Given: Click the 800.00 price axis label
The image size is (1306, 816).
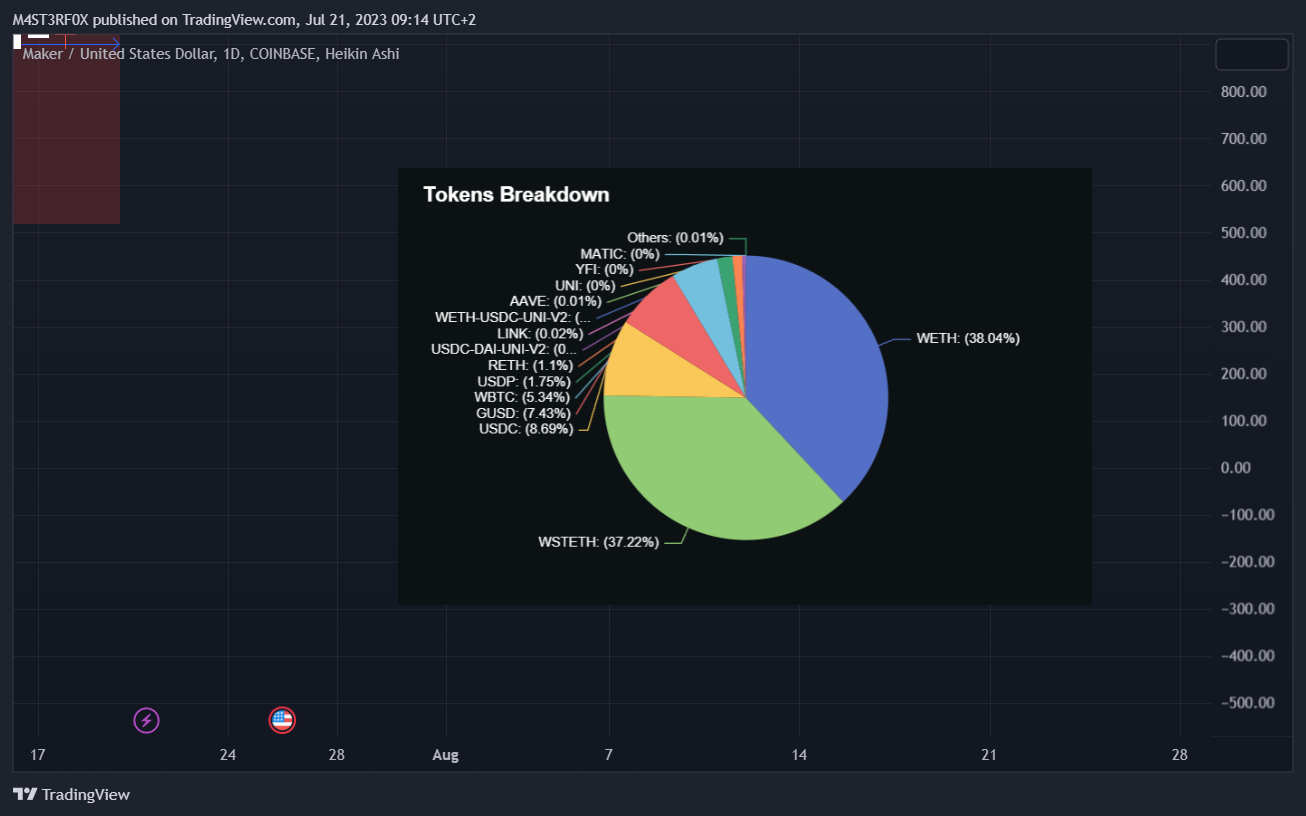Looking at the screenshot, I should pos(1244,91).
